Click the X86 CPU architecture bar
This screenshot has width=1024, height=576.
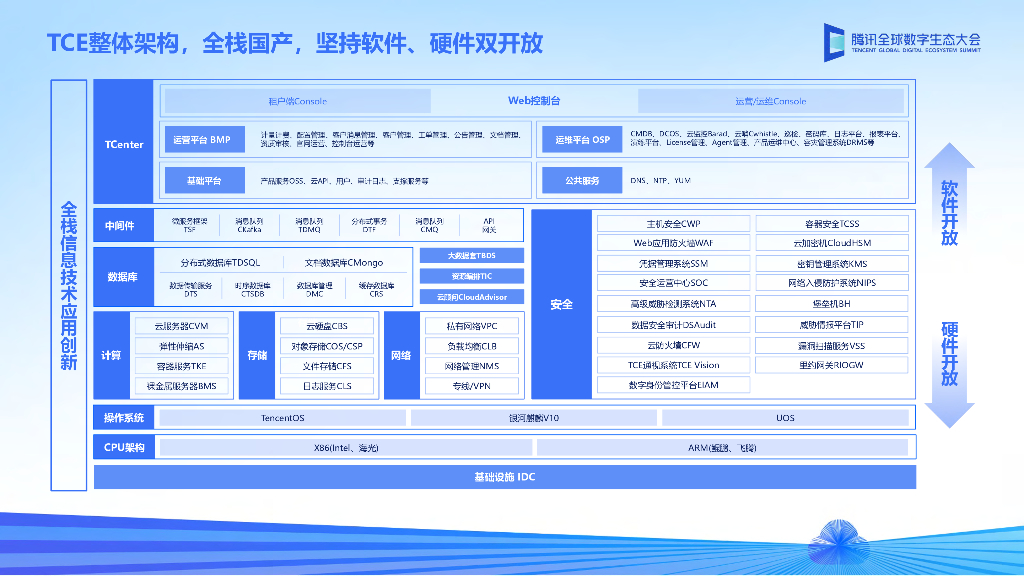pos(346,448)
